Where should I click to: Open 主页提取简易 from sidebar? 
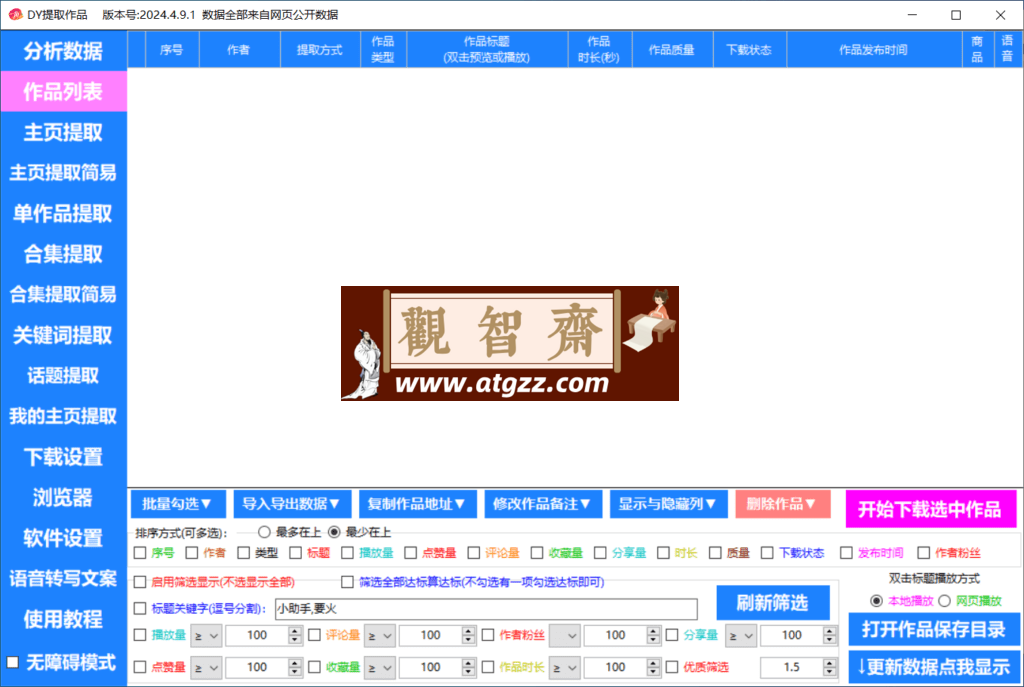(63, 173)
